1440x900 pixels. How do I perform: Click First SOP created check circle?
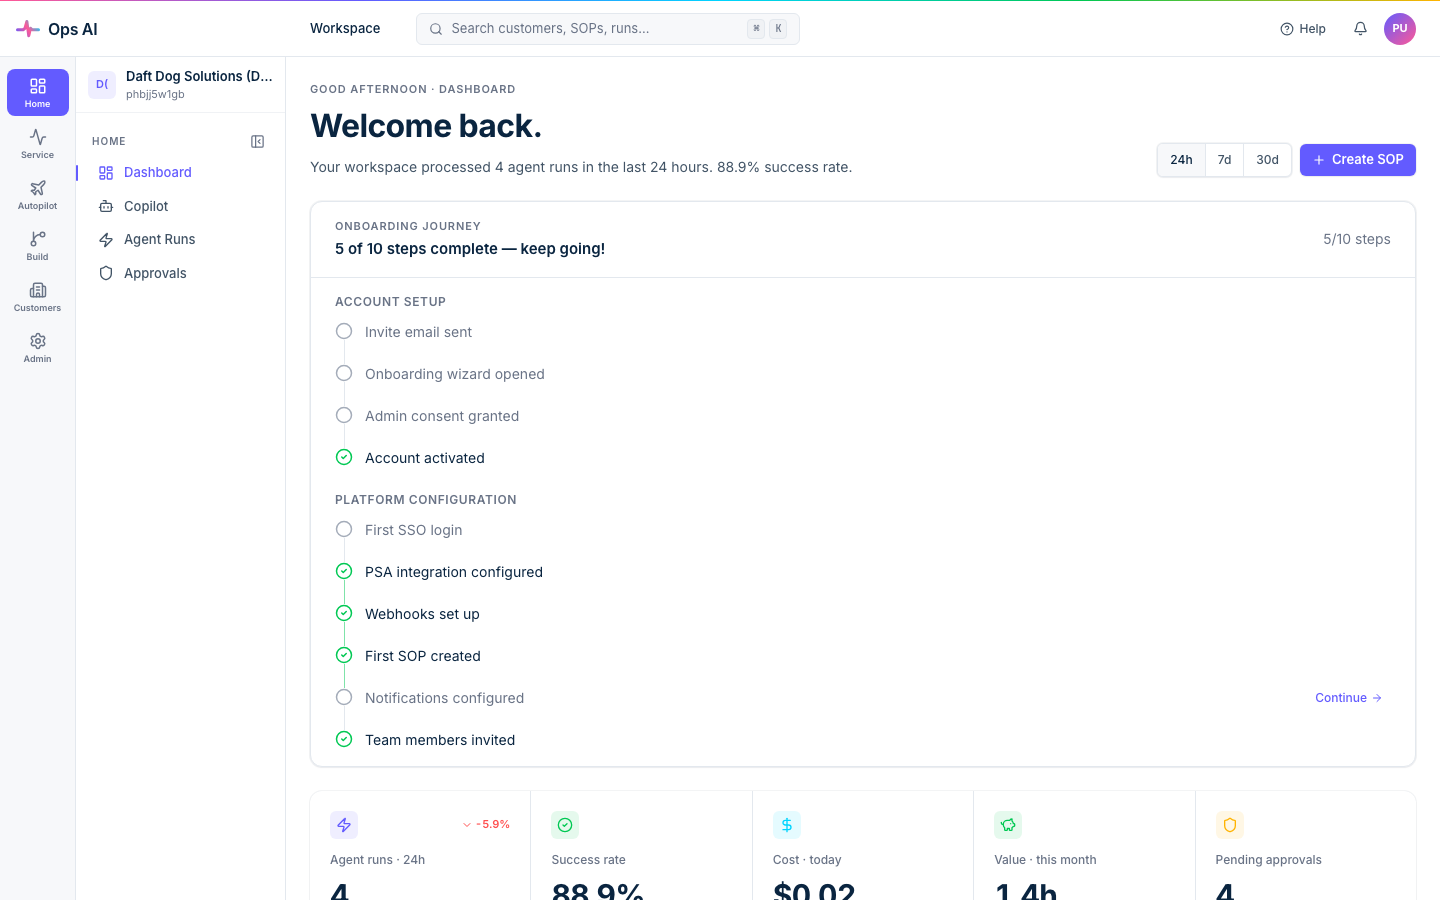pos(344,655)
